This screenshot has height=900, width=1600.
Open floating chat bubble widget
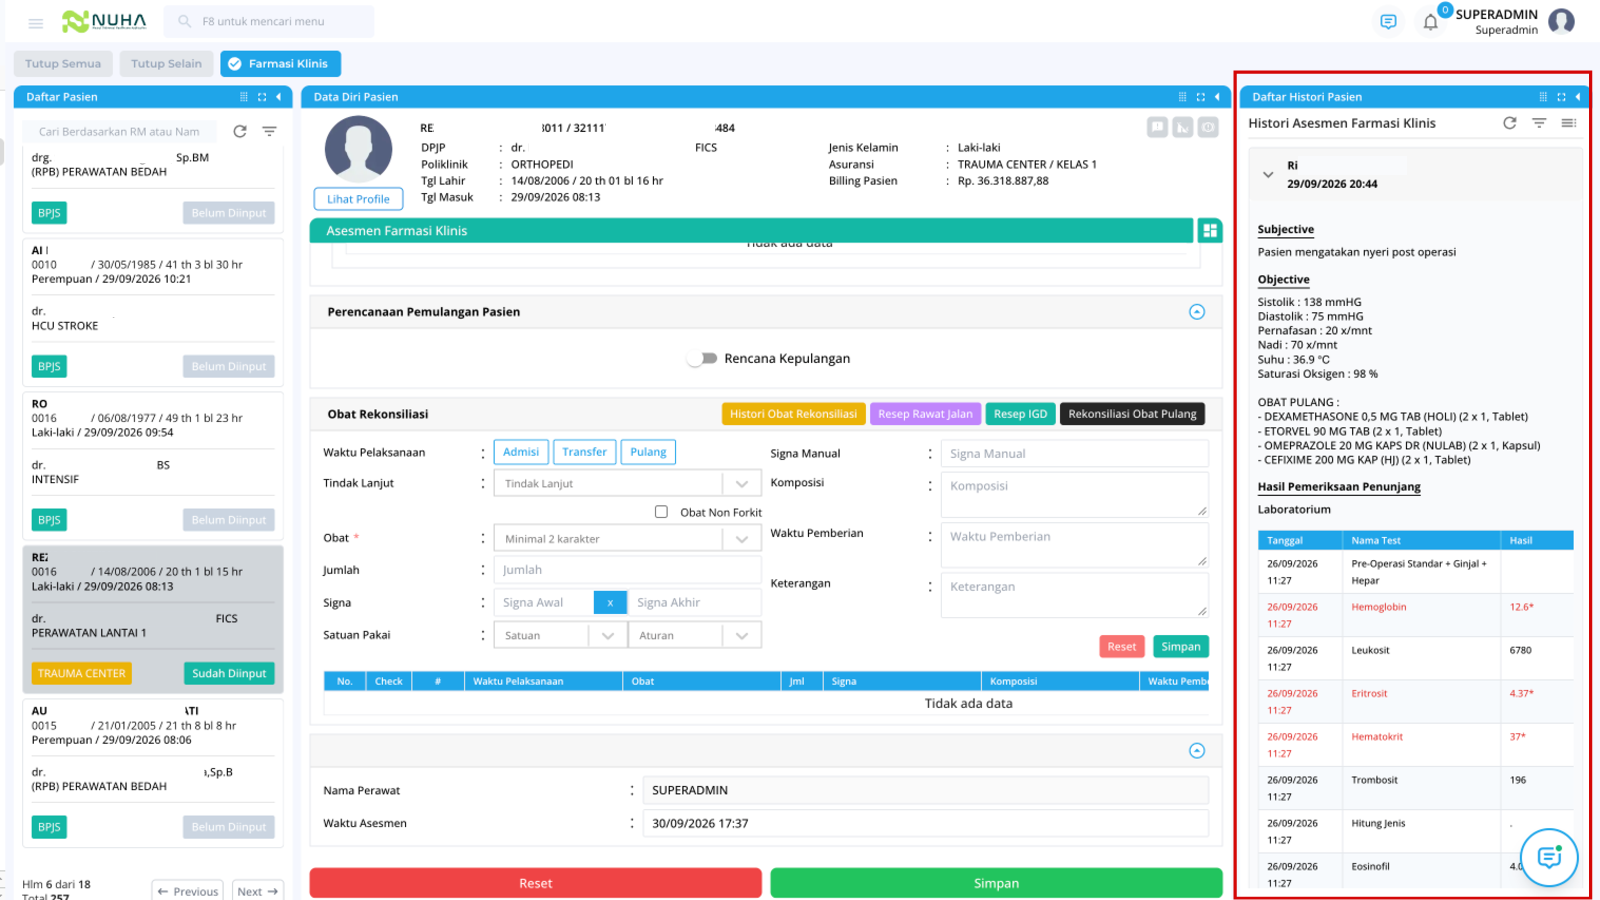(1549, 857)
